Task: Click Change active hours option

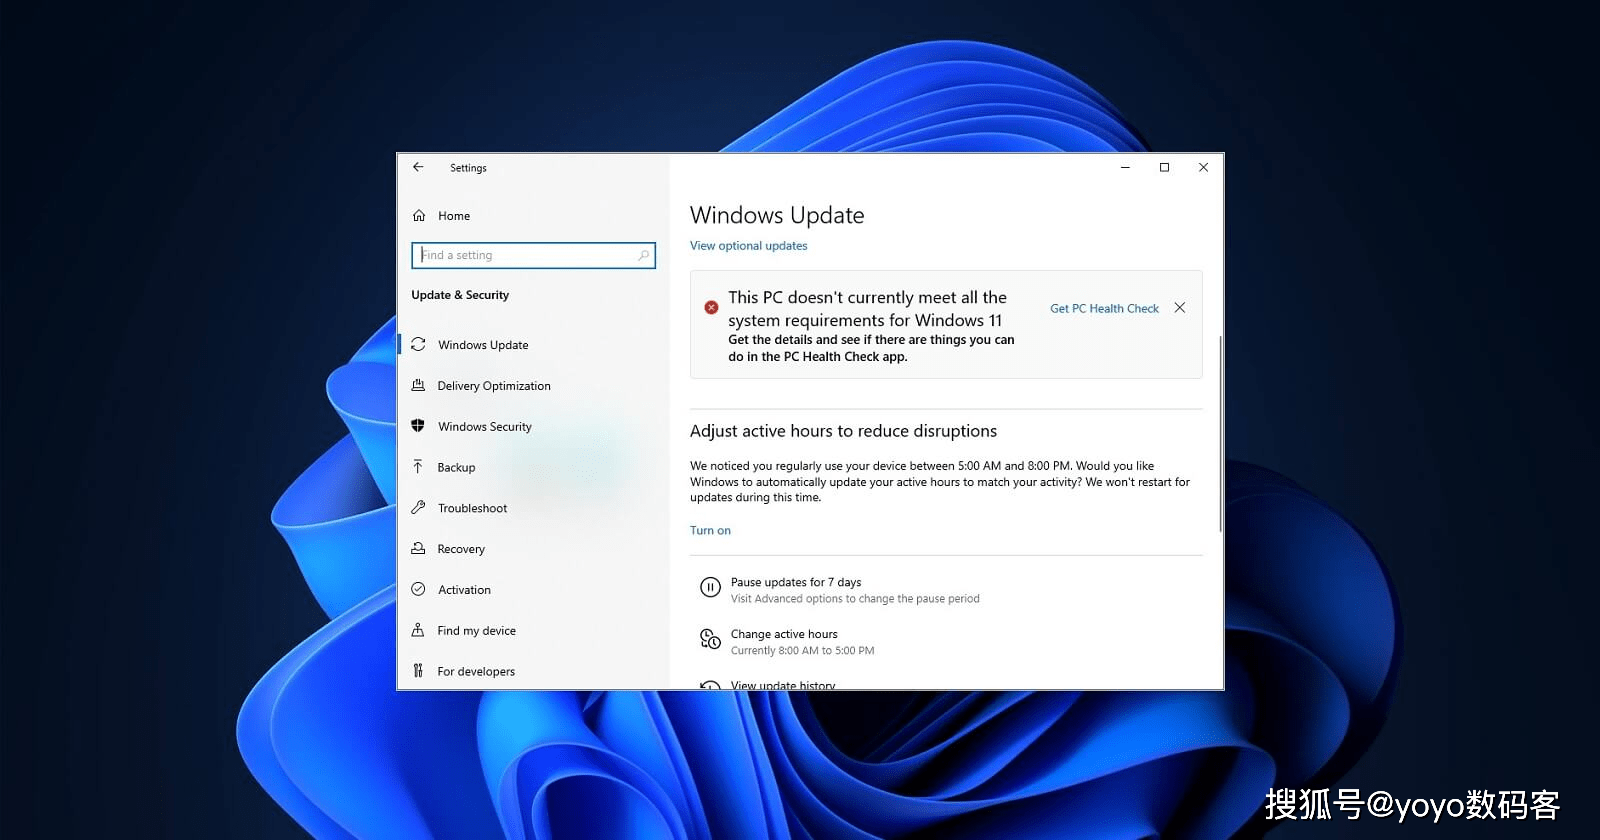Action: pyautogui.click(x=784, y=634)
